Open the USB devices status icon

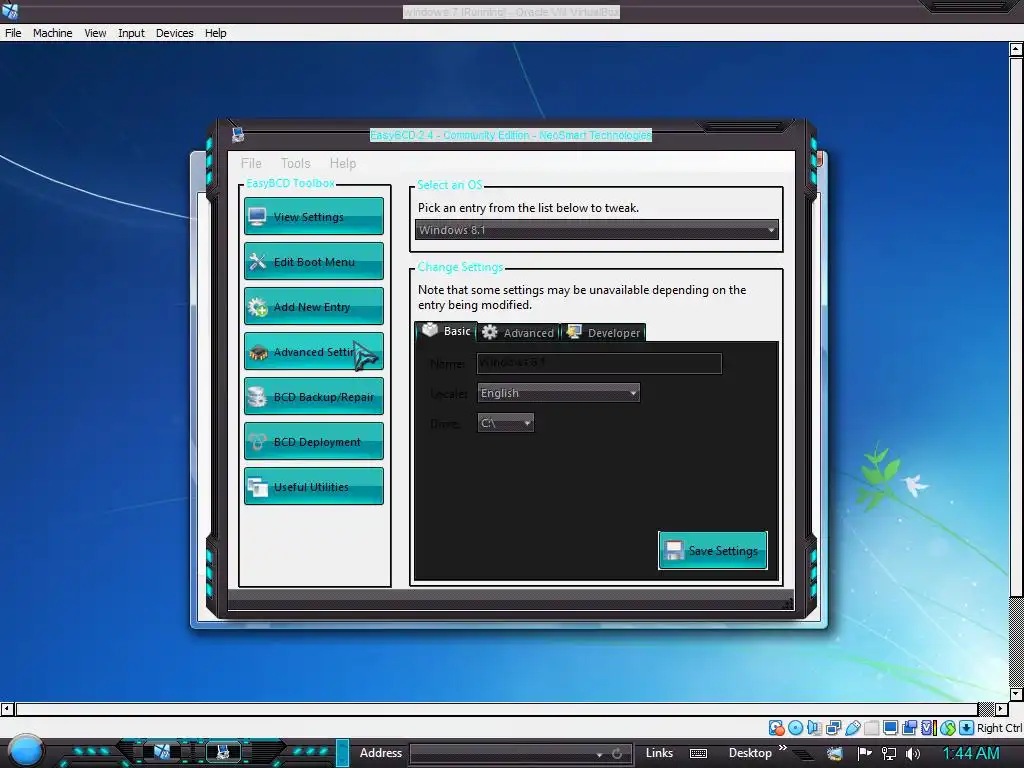coord(853,728)
